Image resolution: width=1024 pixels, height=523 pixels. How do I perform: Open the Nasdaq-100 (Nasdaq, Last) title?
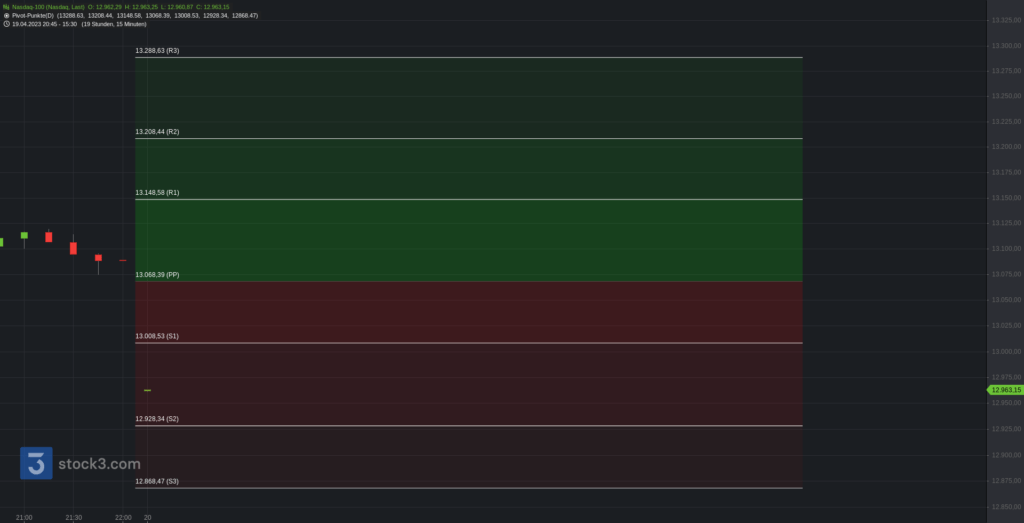[x=48, y=7]
